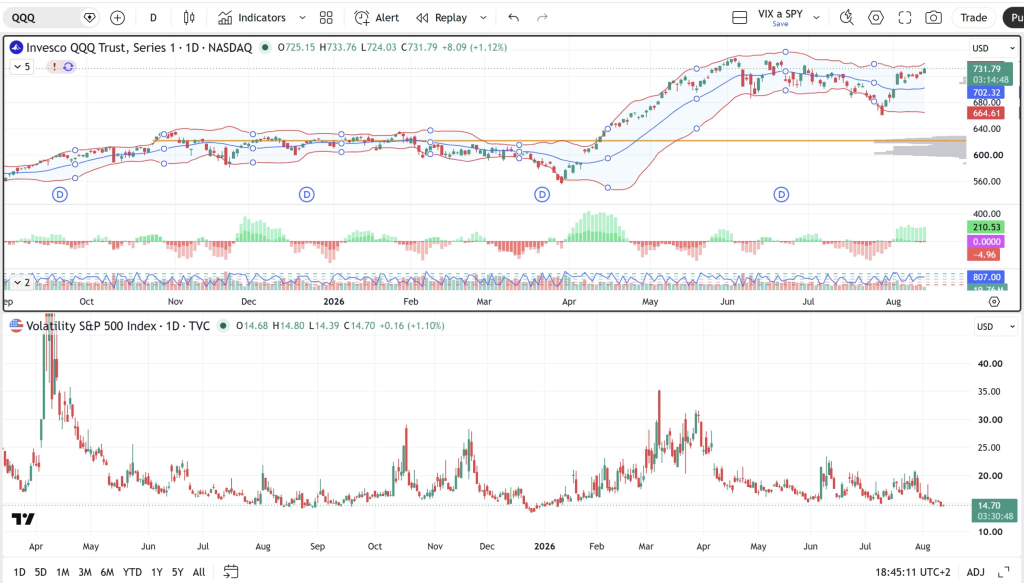Toggle ADJ adjusted data setting
Screen dimensions: 1024x583
click(x=975, y=572)
